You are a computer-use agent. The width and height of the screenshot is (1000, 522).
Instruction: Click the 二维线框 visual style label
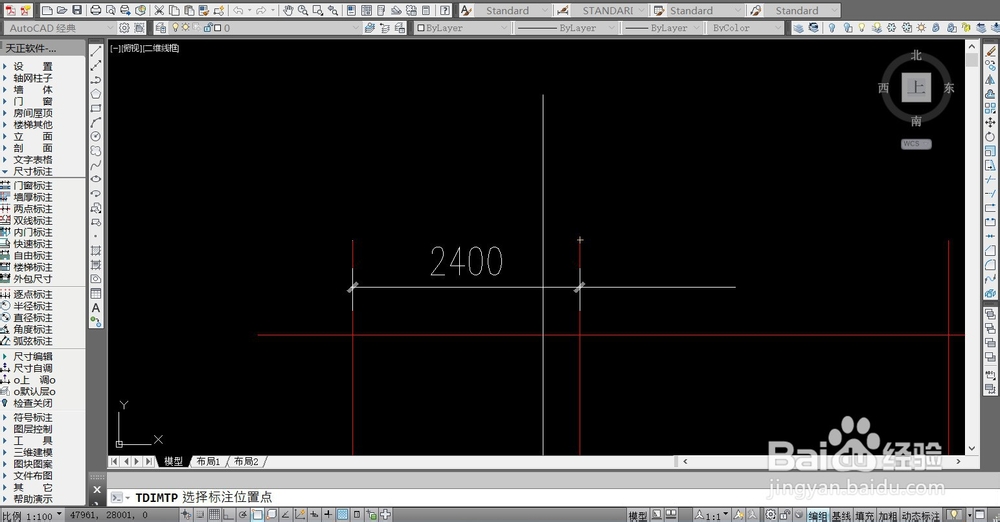161,48
